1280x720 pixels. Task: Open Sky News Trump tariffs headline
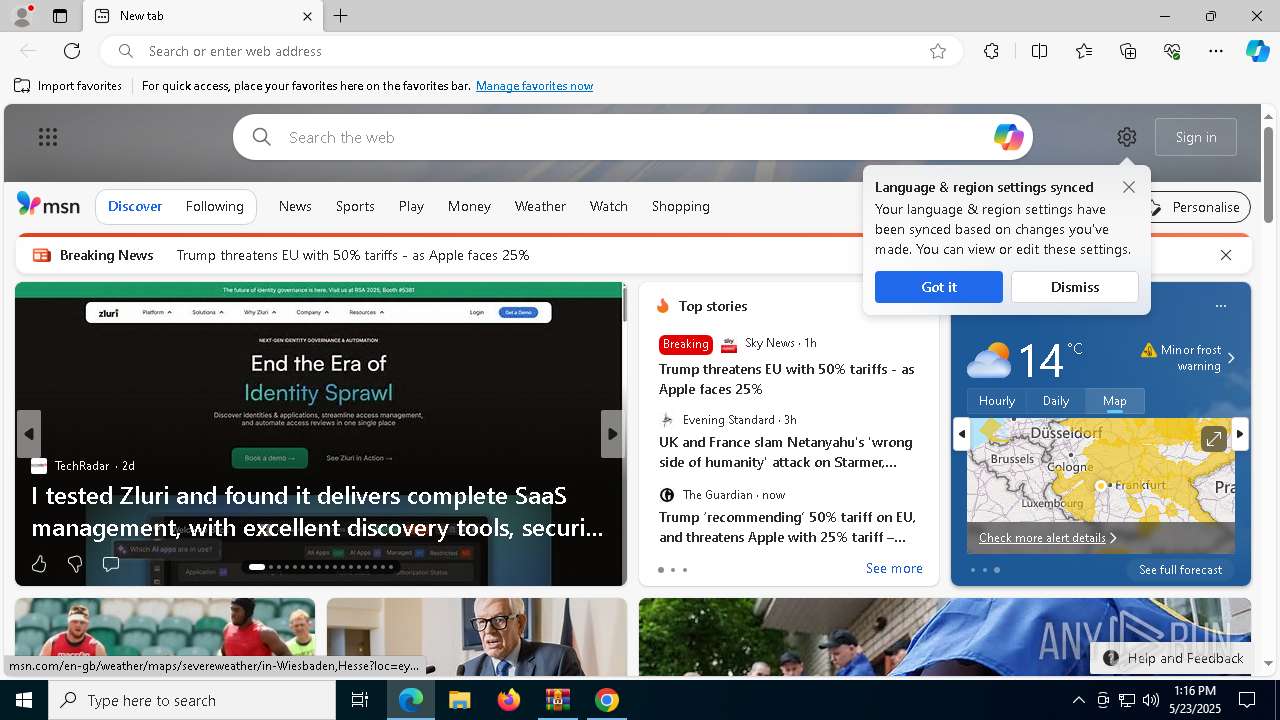click(786, 379)
